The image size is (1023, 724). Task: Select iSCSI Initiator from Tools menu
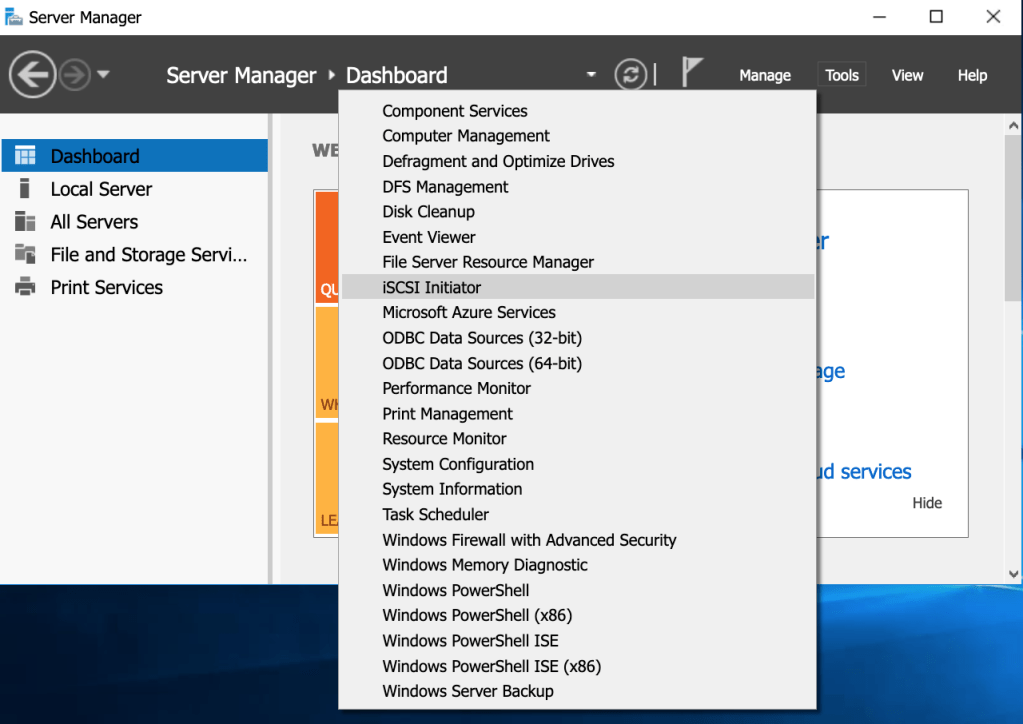tap(431, 287)
